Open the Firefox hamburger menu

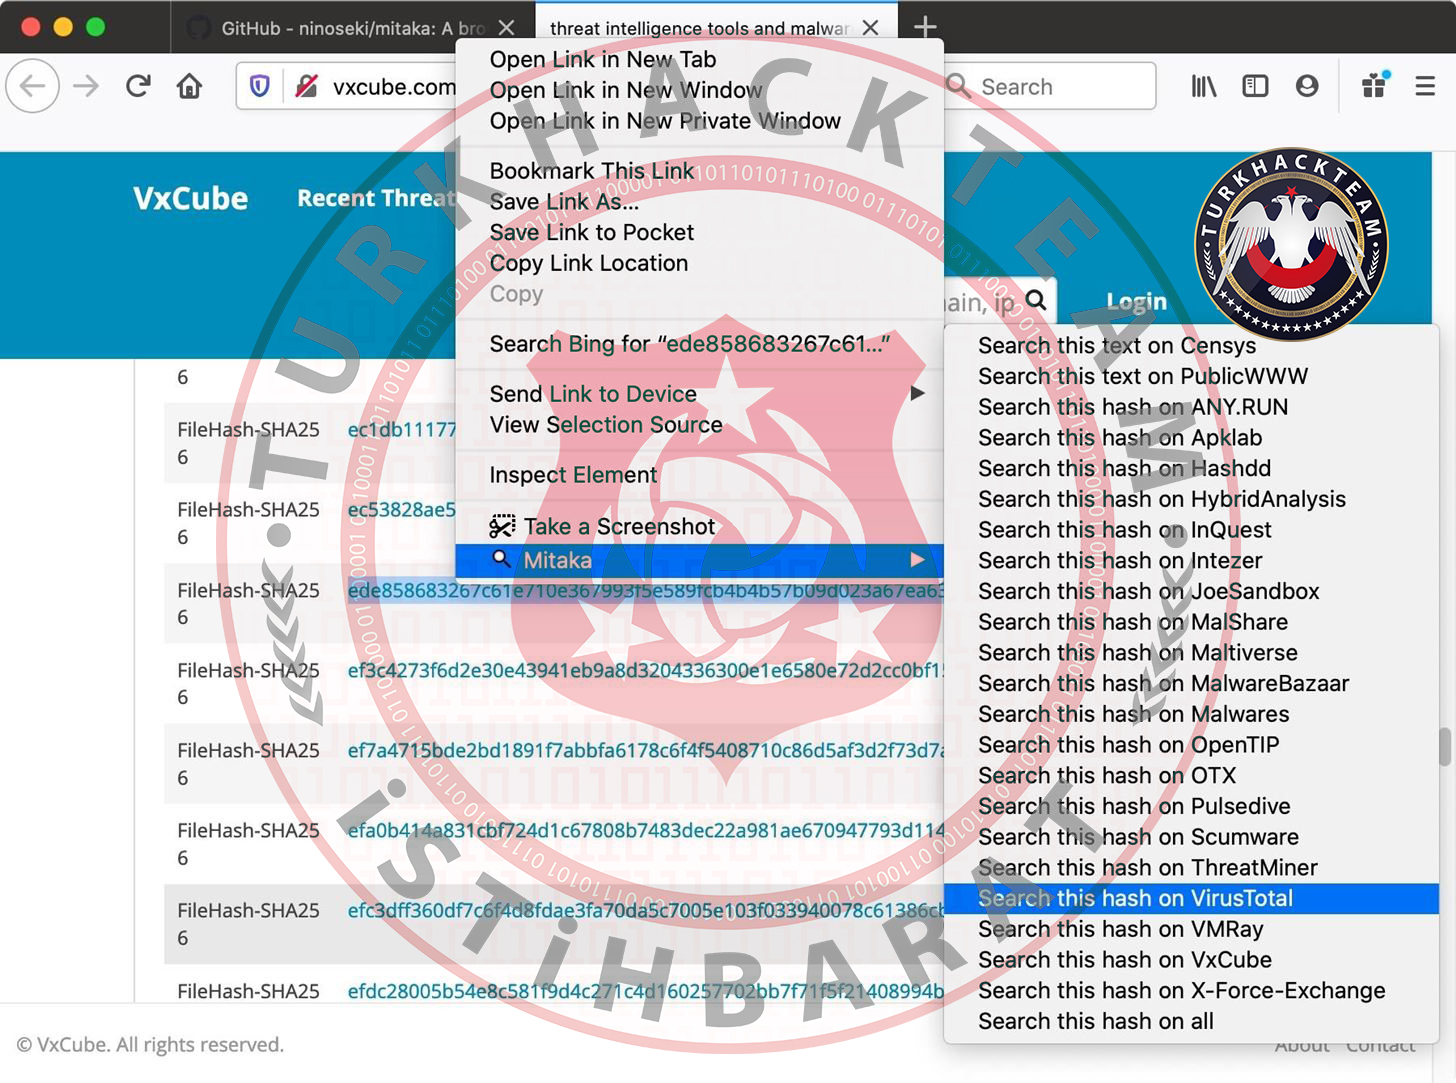pyautogui.click(x=1426, y=86)
